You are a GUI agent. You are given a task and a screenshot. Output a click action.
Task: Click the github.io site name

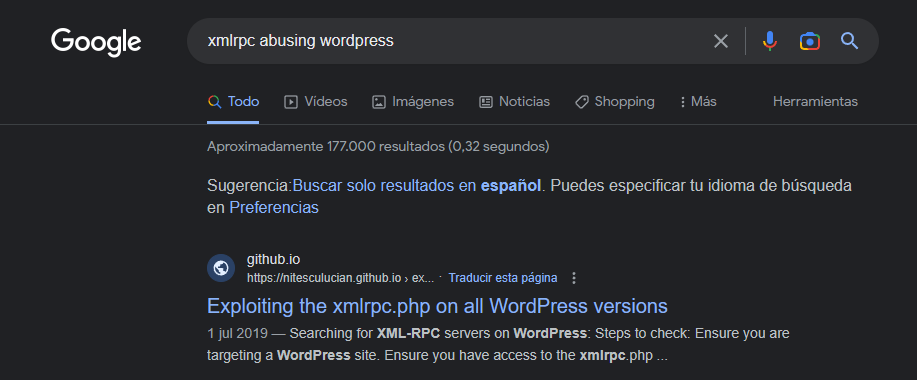tap(273, 260)
